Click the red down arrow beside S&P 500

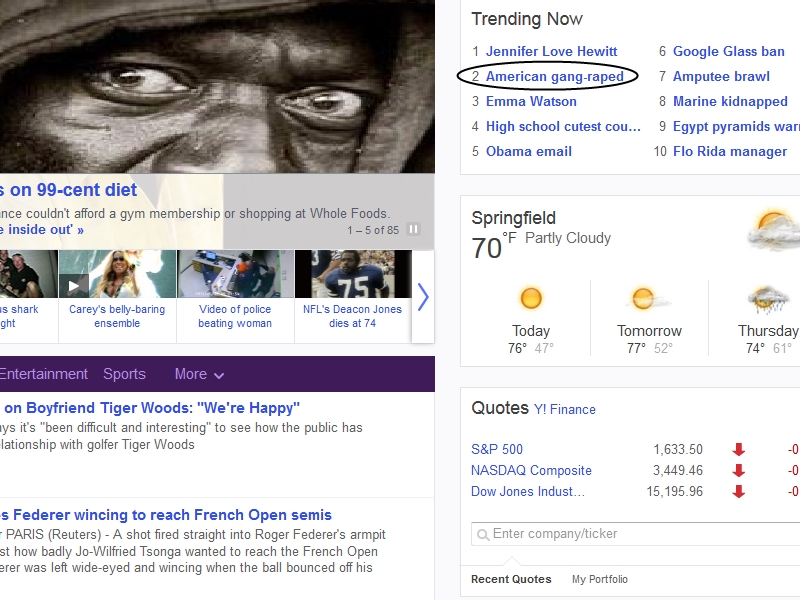point(739,449)
